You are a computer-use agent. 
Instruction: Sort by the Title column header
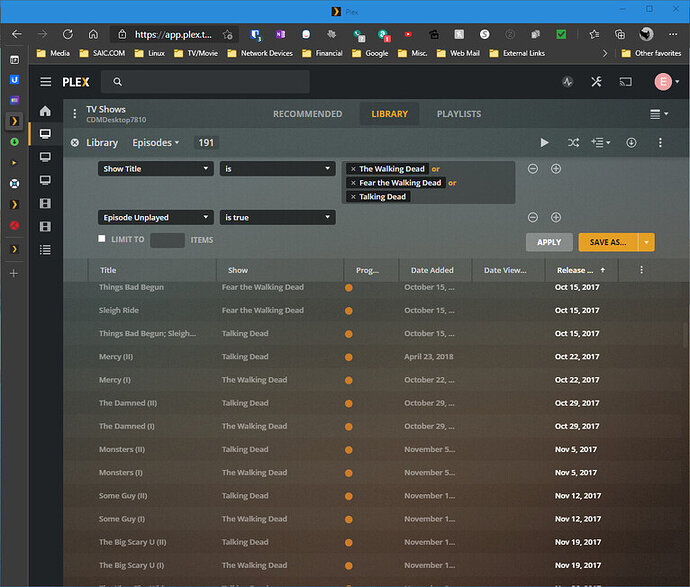point(108,270)
